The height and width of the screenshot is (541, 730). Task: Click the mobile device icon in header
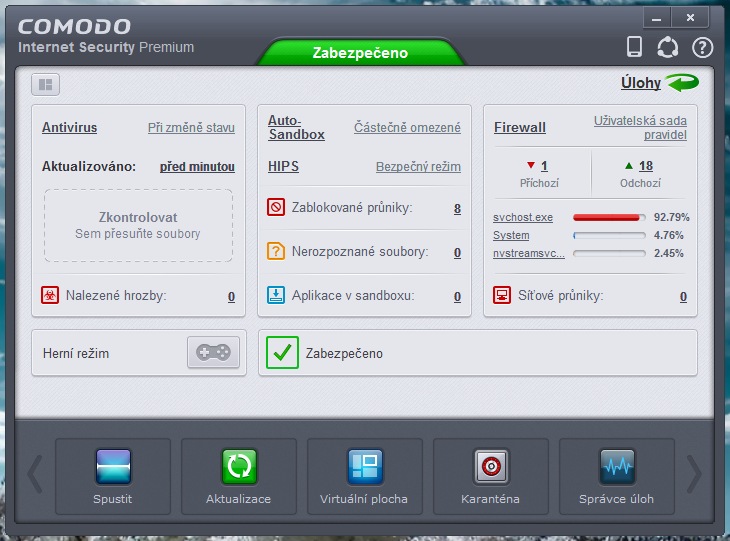[634, 46]
